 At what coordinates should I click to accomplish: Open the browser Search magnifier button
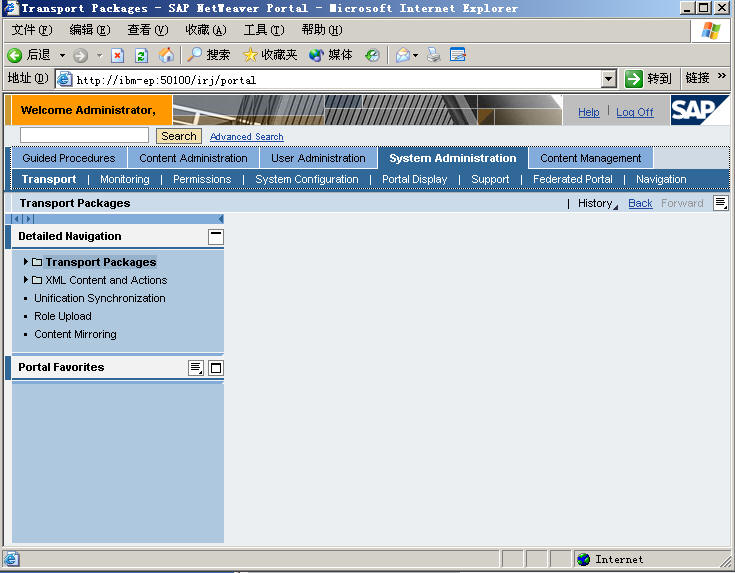(208, 55)
